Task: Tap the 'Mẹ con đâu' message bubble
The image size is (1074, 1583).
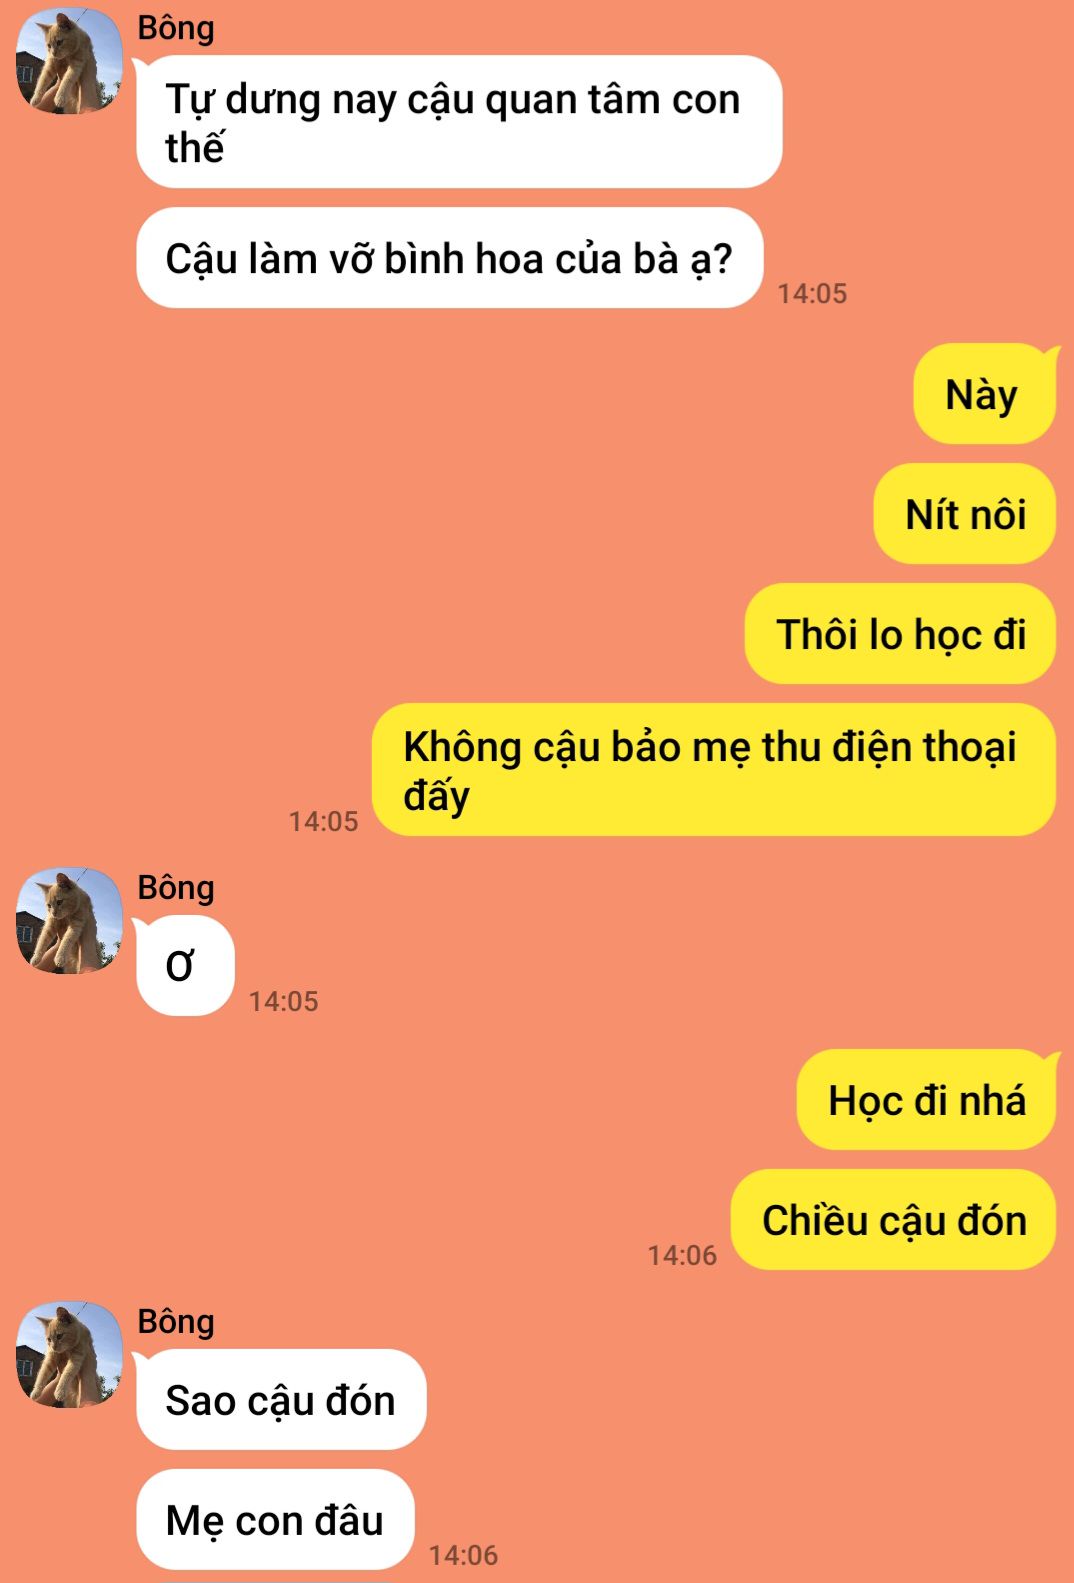Action: click(x=275, y=1520)
